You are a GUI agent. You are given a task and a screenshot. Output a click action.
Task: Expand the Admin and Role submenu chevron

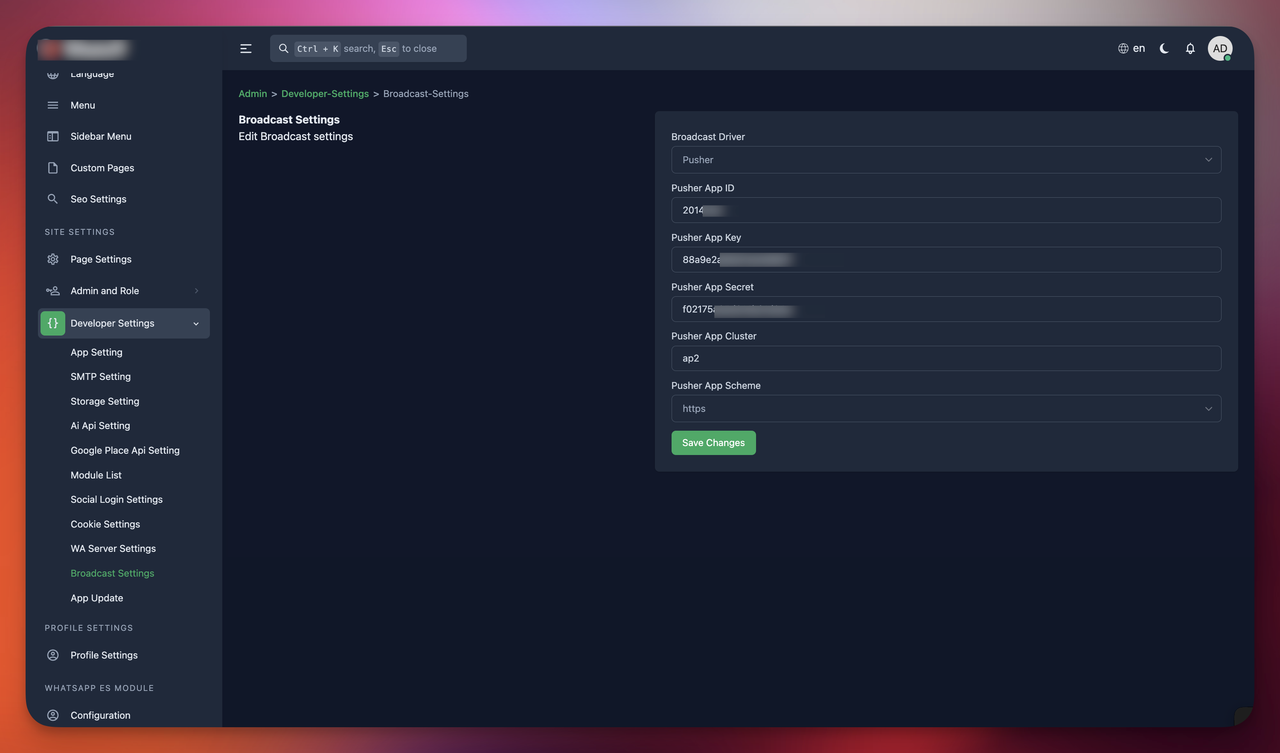[x=196, y=291]
